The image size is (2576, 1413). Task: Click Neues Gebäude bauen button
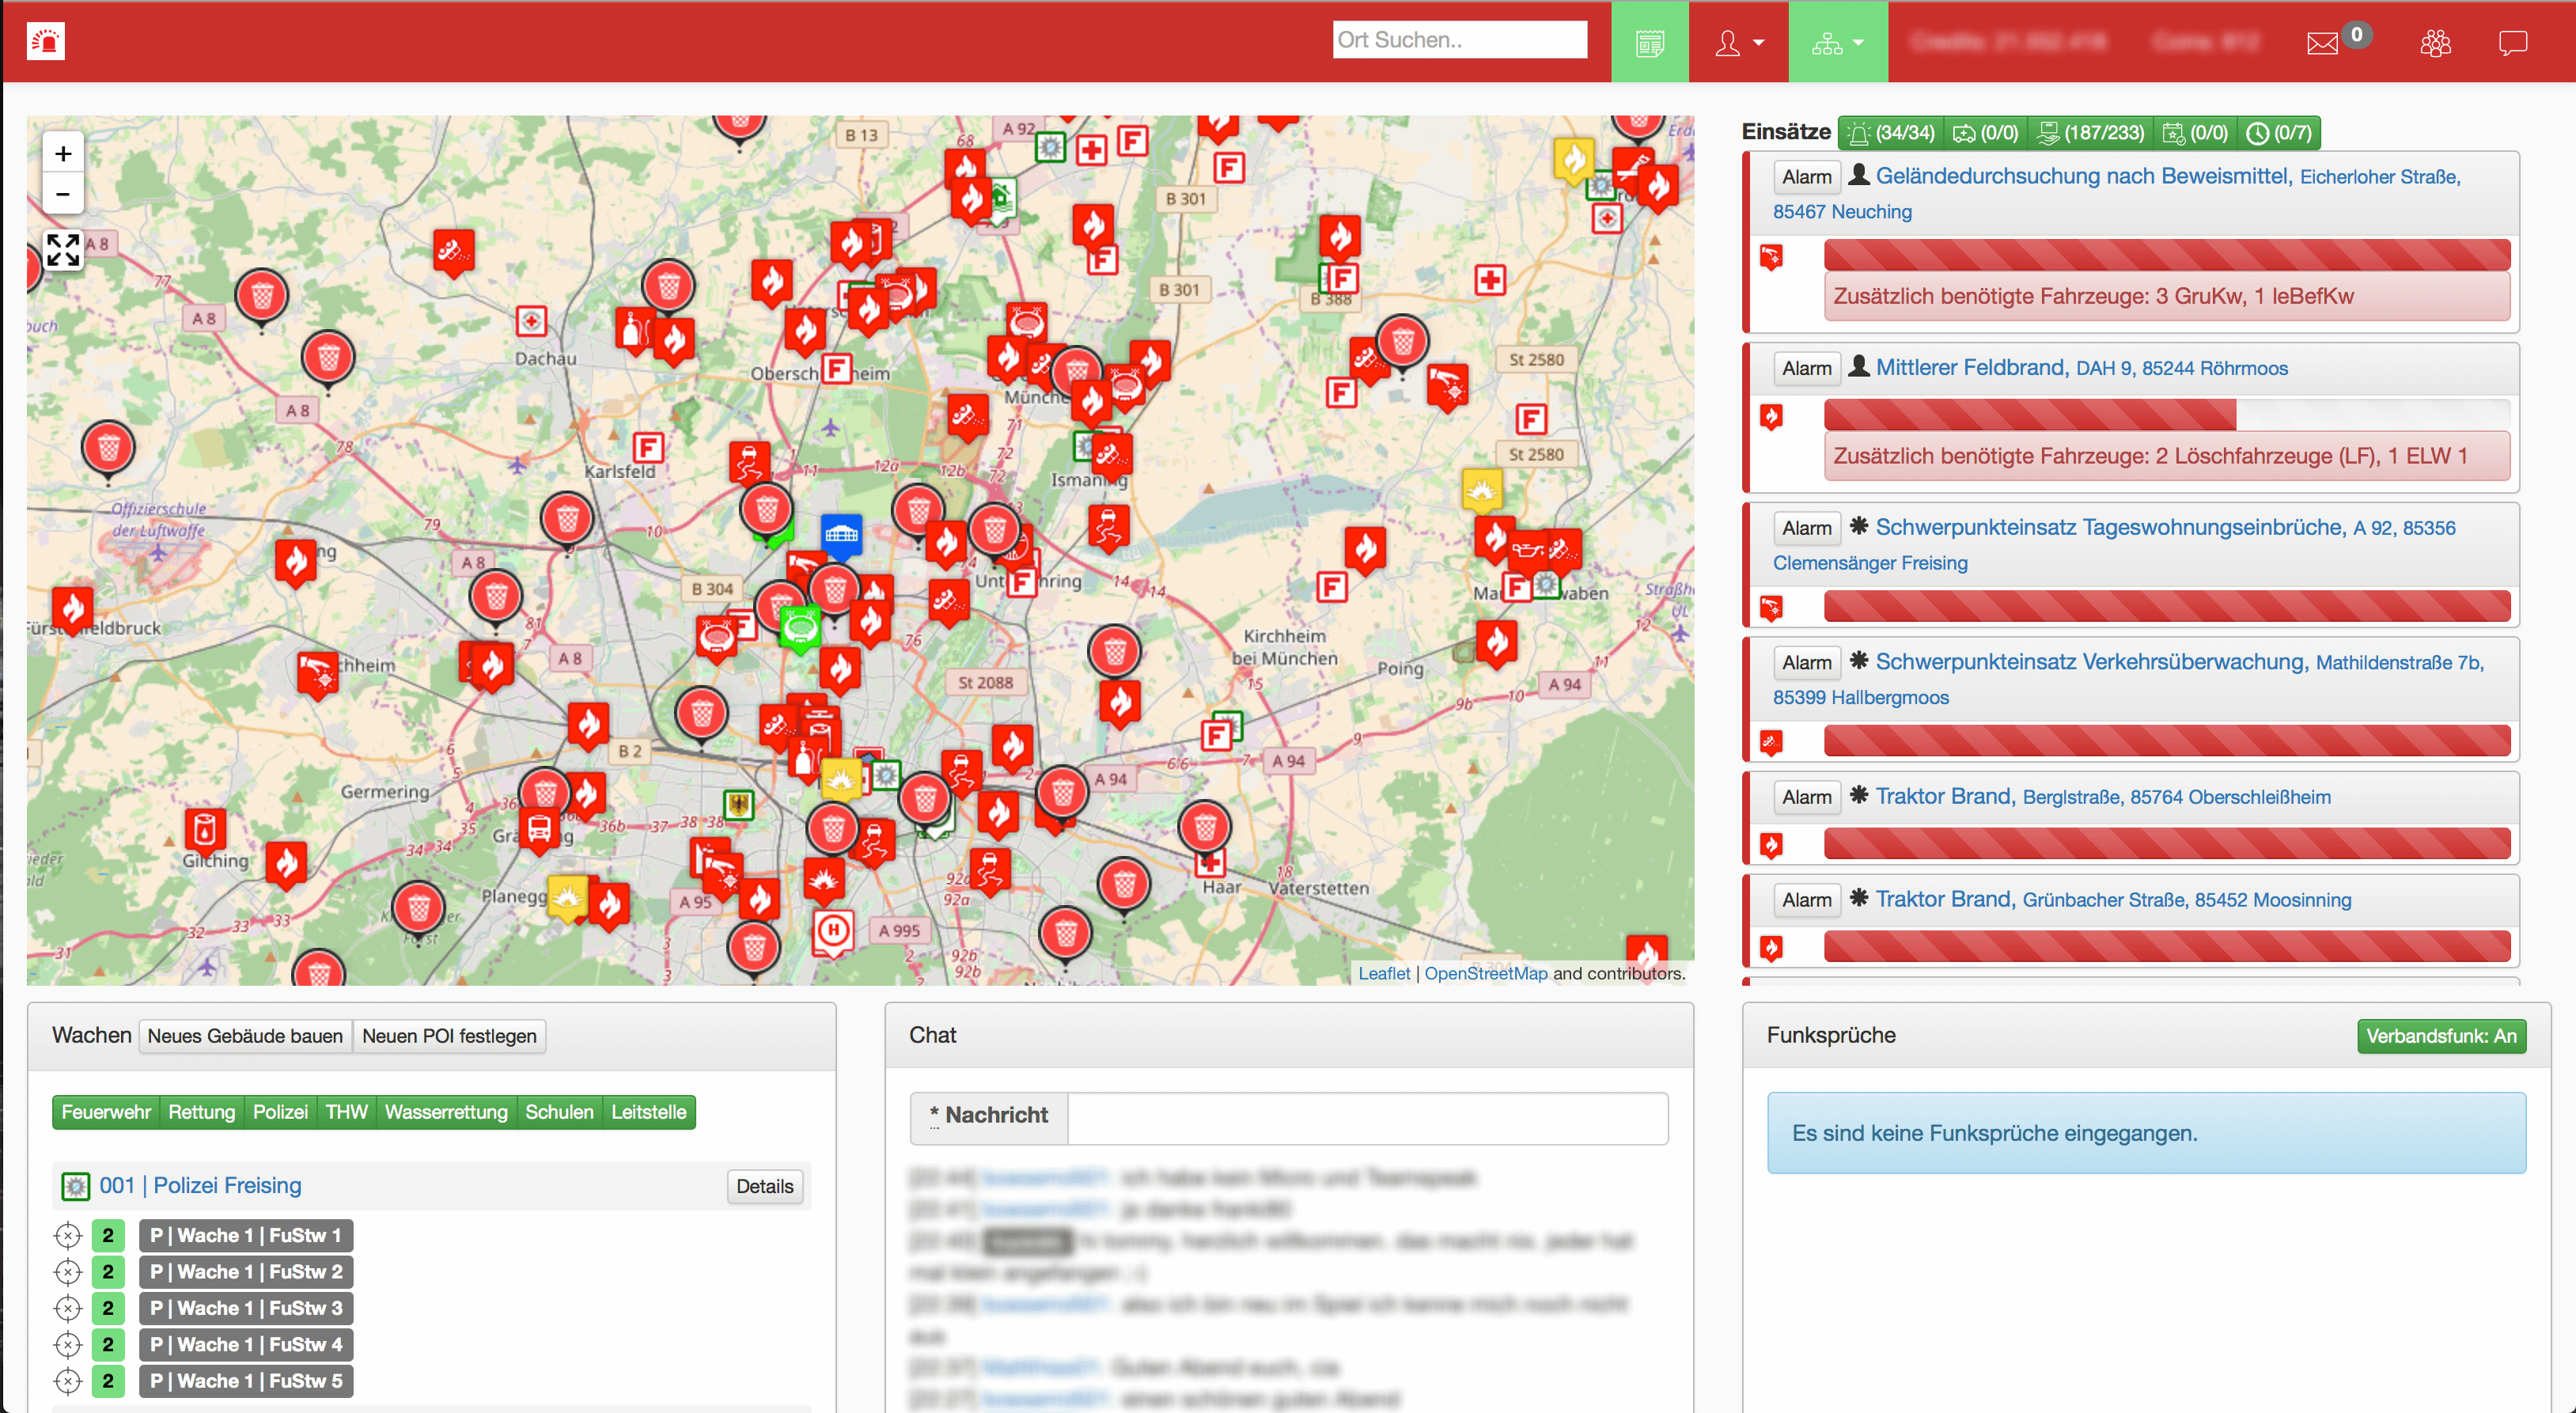(x=245, y=1036)
